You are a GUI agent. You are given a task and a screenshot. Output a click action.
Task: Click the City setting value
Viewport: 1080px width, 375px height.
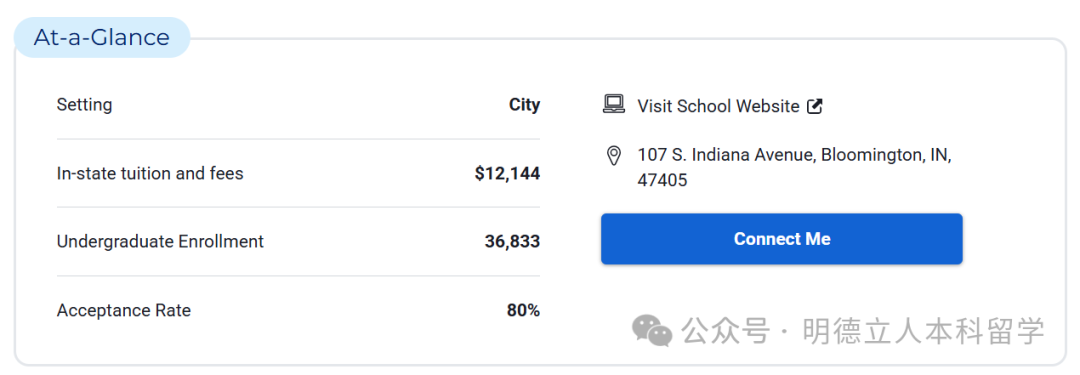point(524,105)
